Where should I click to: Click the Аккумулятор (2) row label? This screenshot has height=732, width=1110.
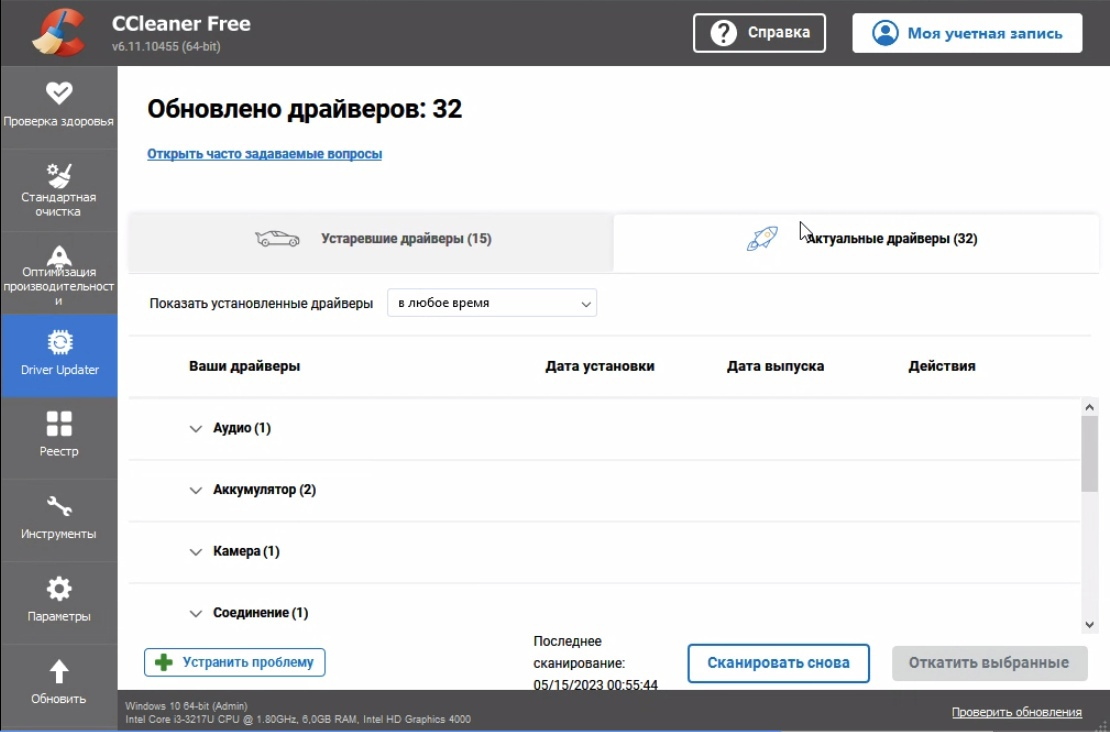tap(264, 490)
